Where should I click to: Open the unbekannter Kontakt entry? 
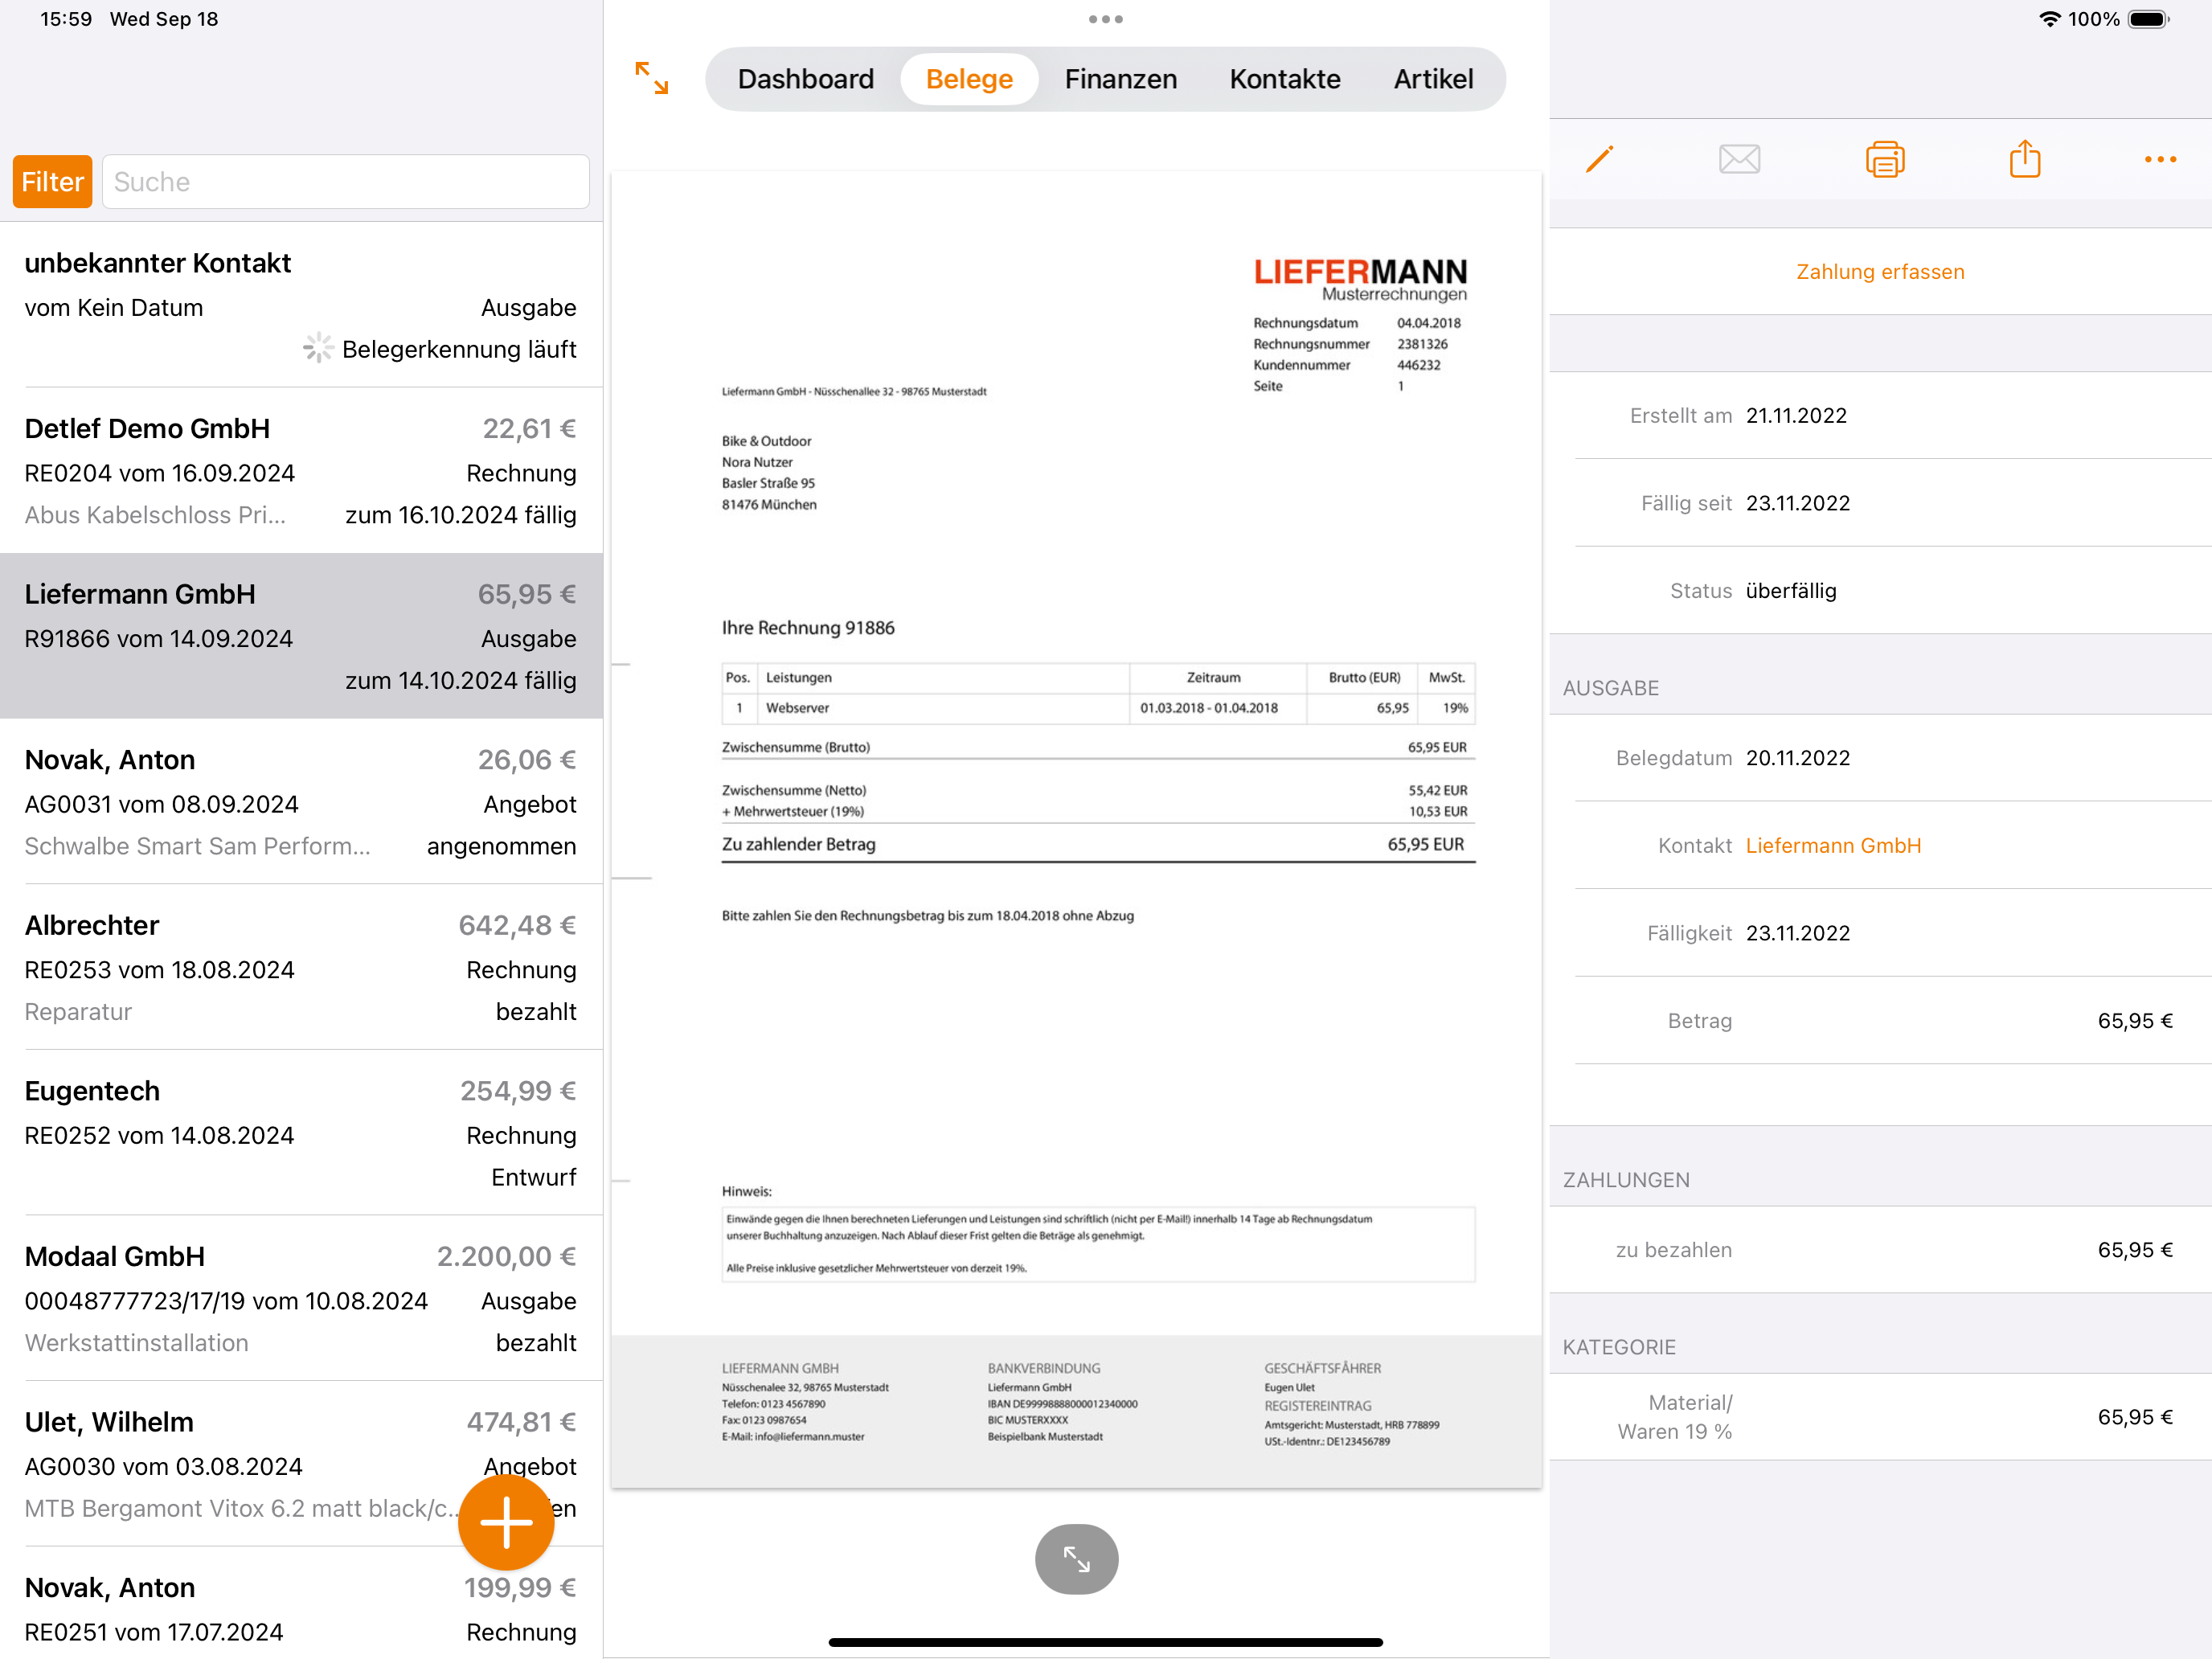click(301, 305)
